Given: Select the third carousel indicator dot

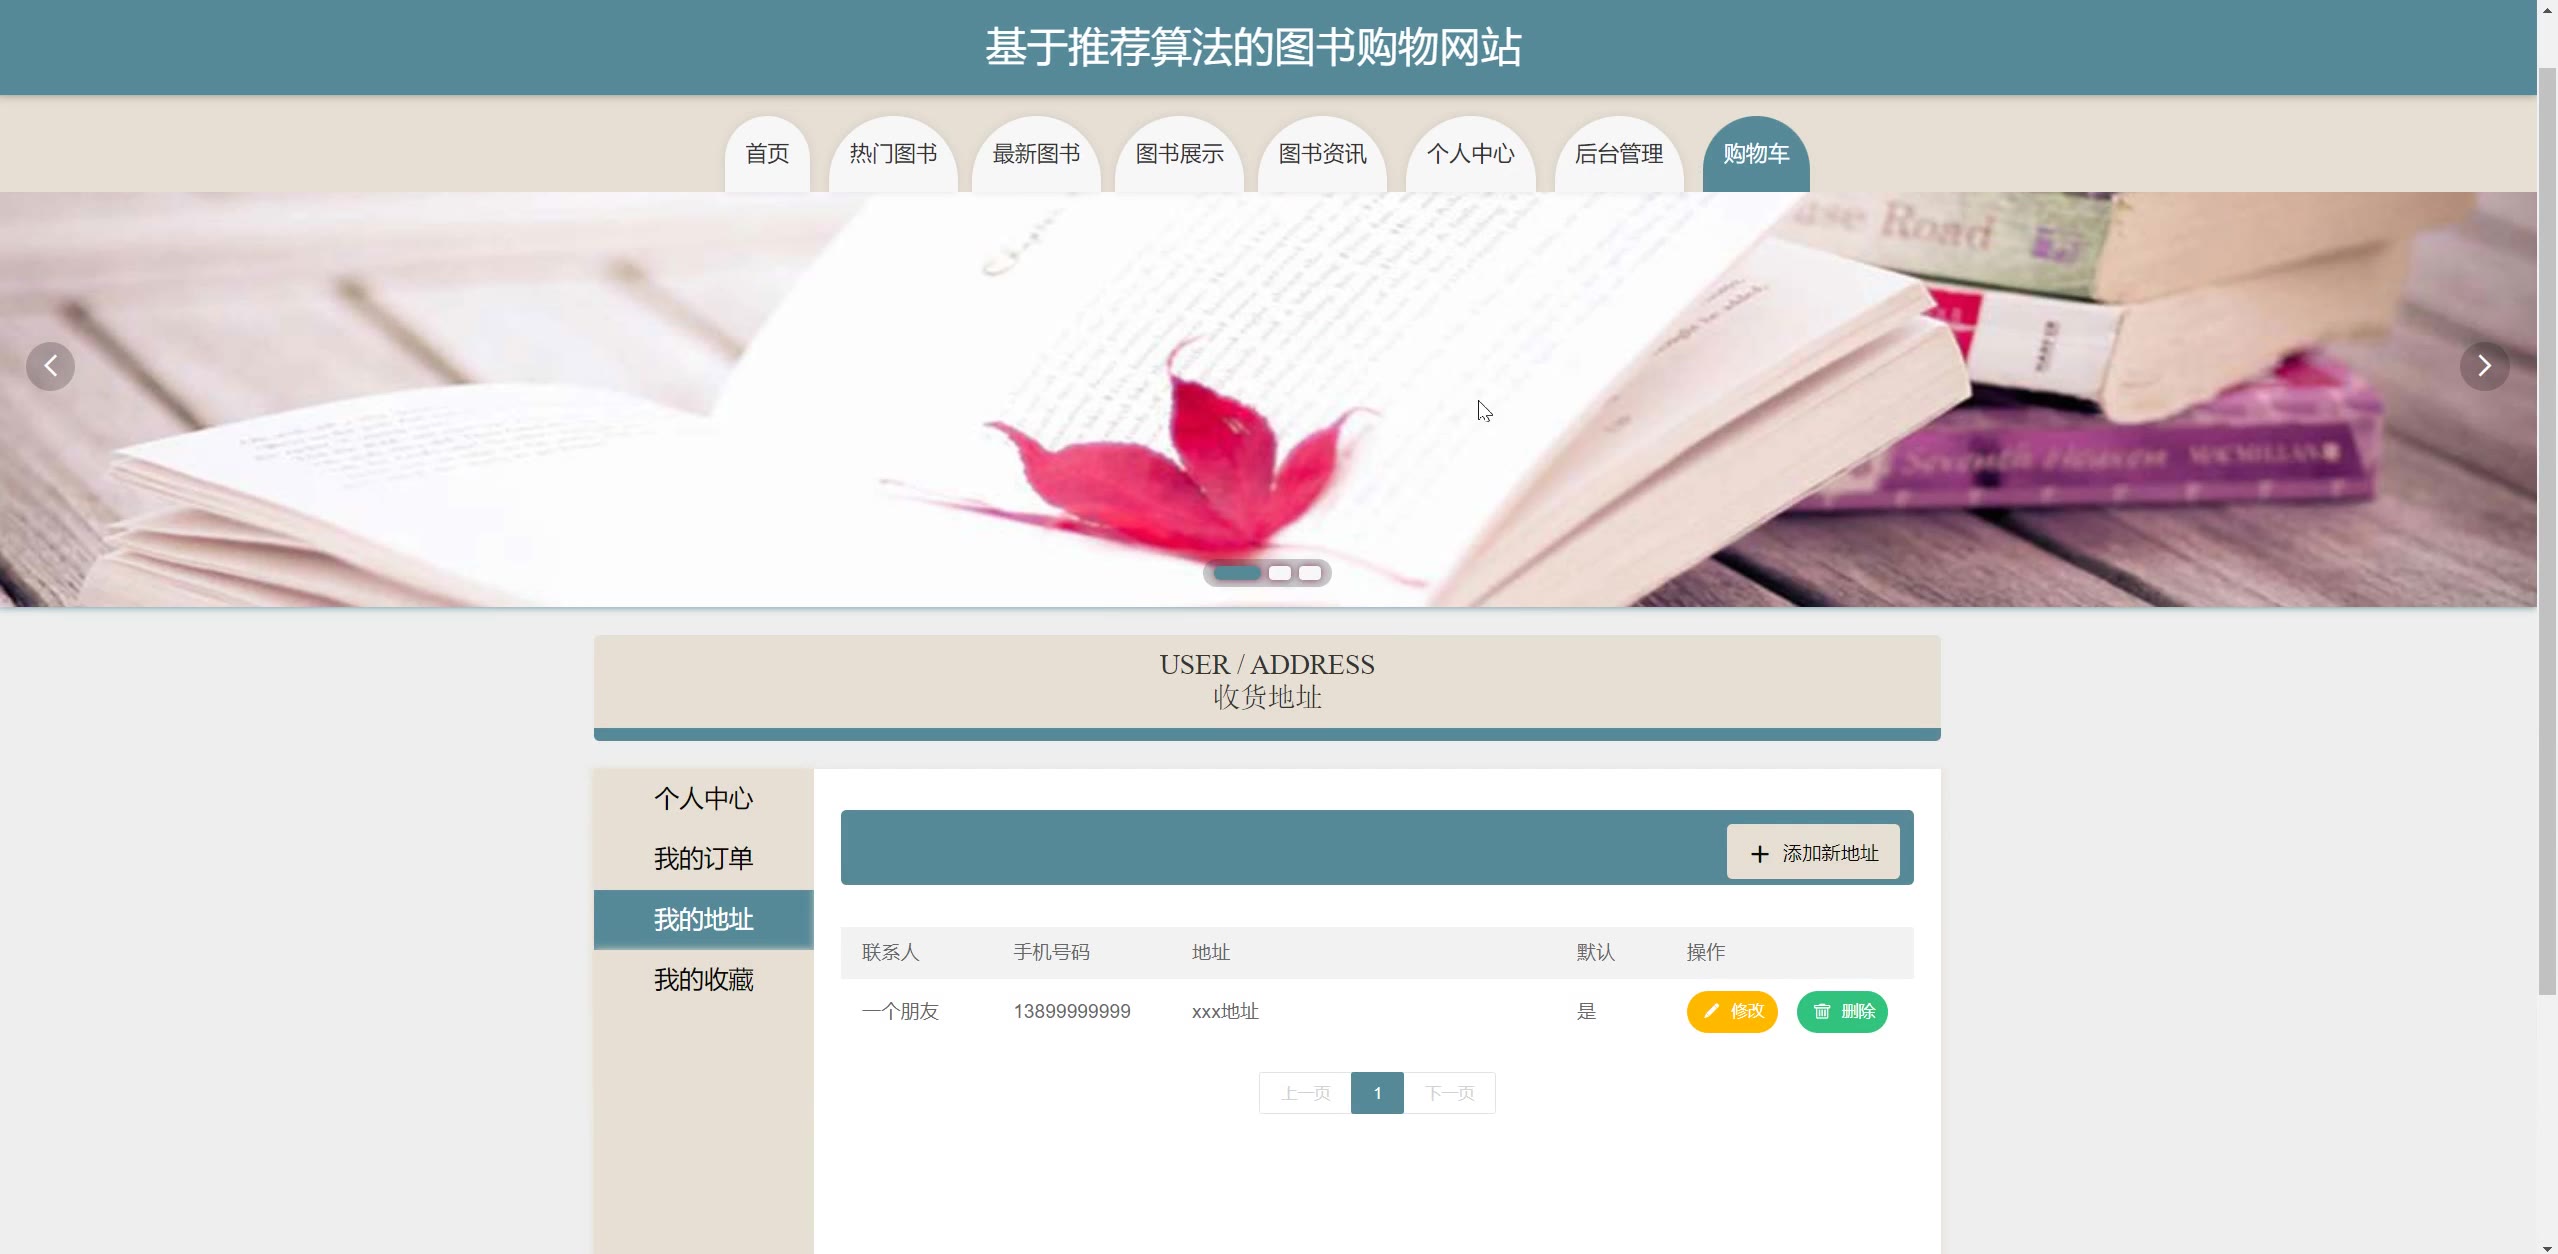Looking at the screenshot, I should [x=1310, y=573].
